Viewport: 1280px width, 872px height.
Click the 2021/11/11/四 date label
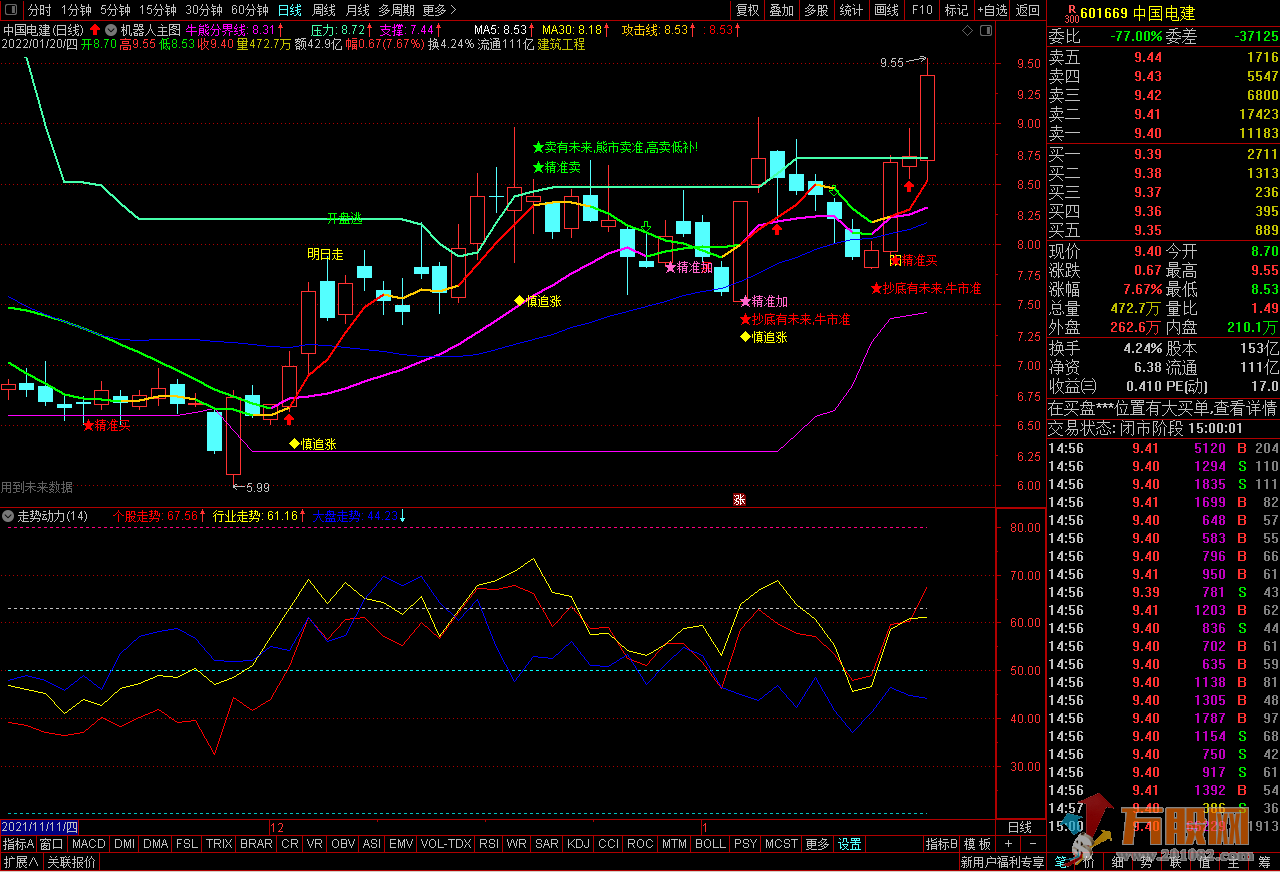pos(40,827)
